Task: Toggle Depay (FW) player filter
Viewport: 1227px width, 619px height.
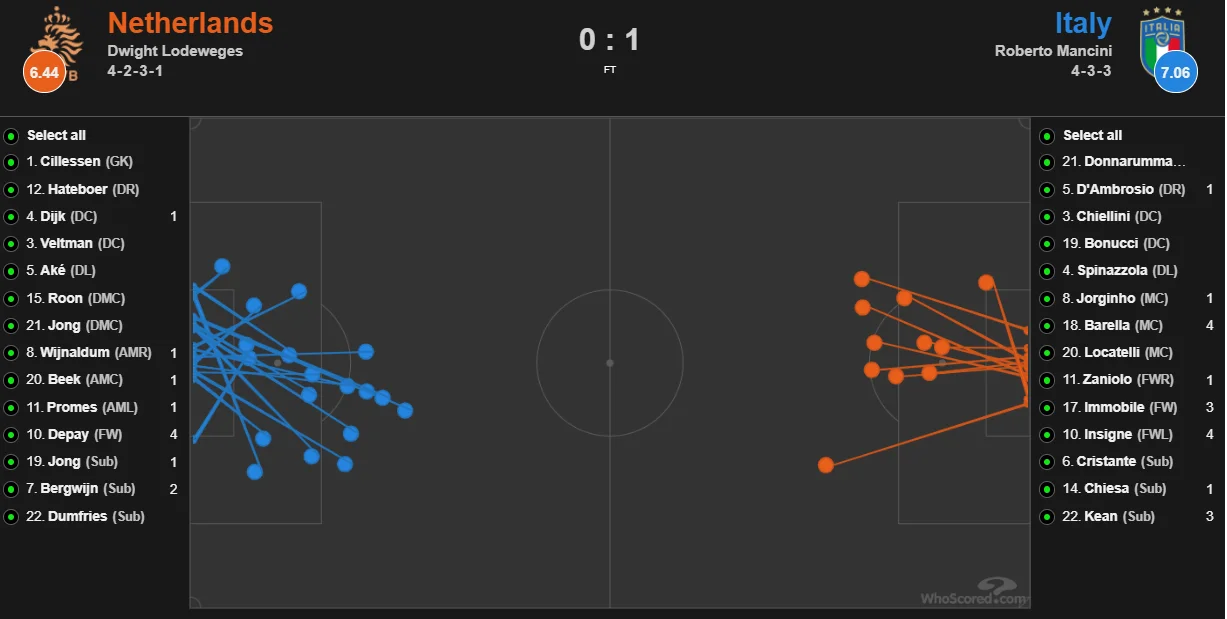Action: (11, 435)
